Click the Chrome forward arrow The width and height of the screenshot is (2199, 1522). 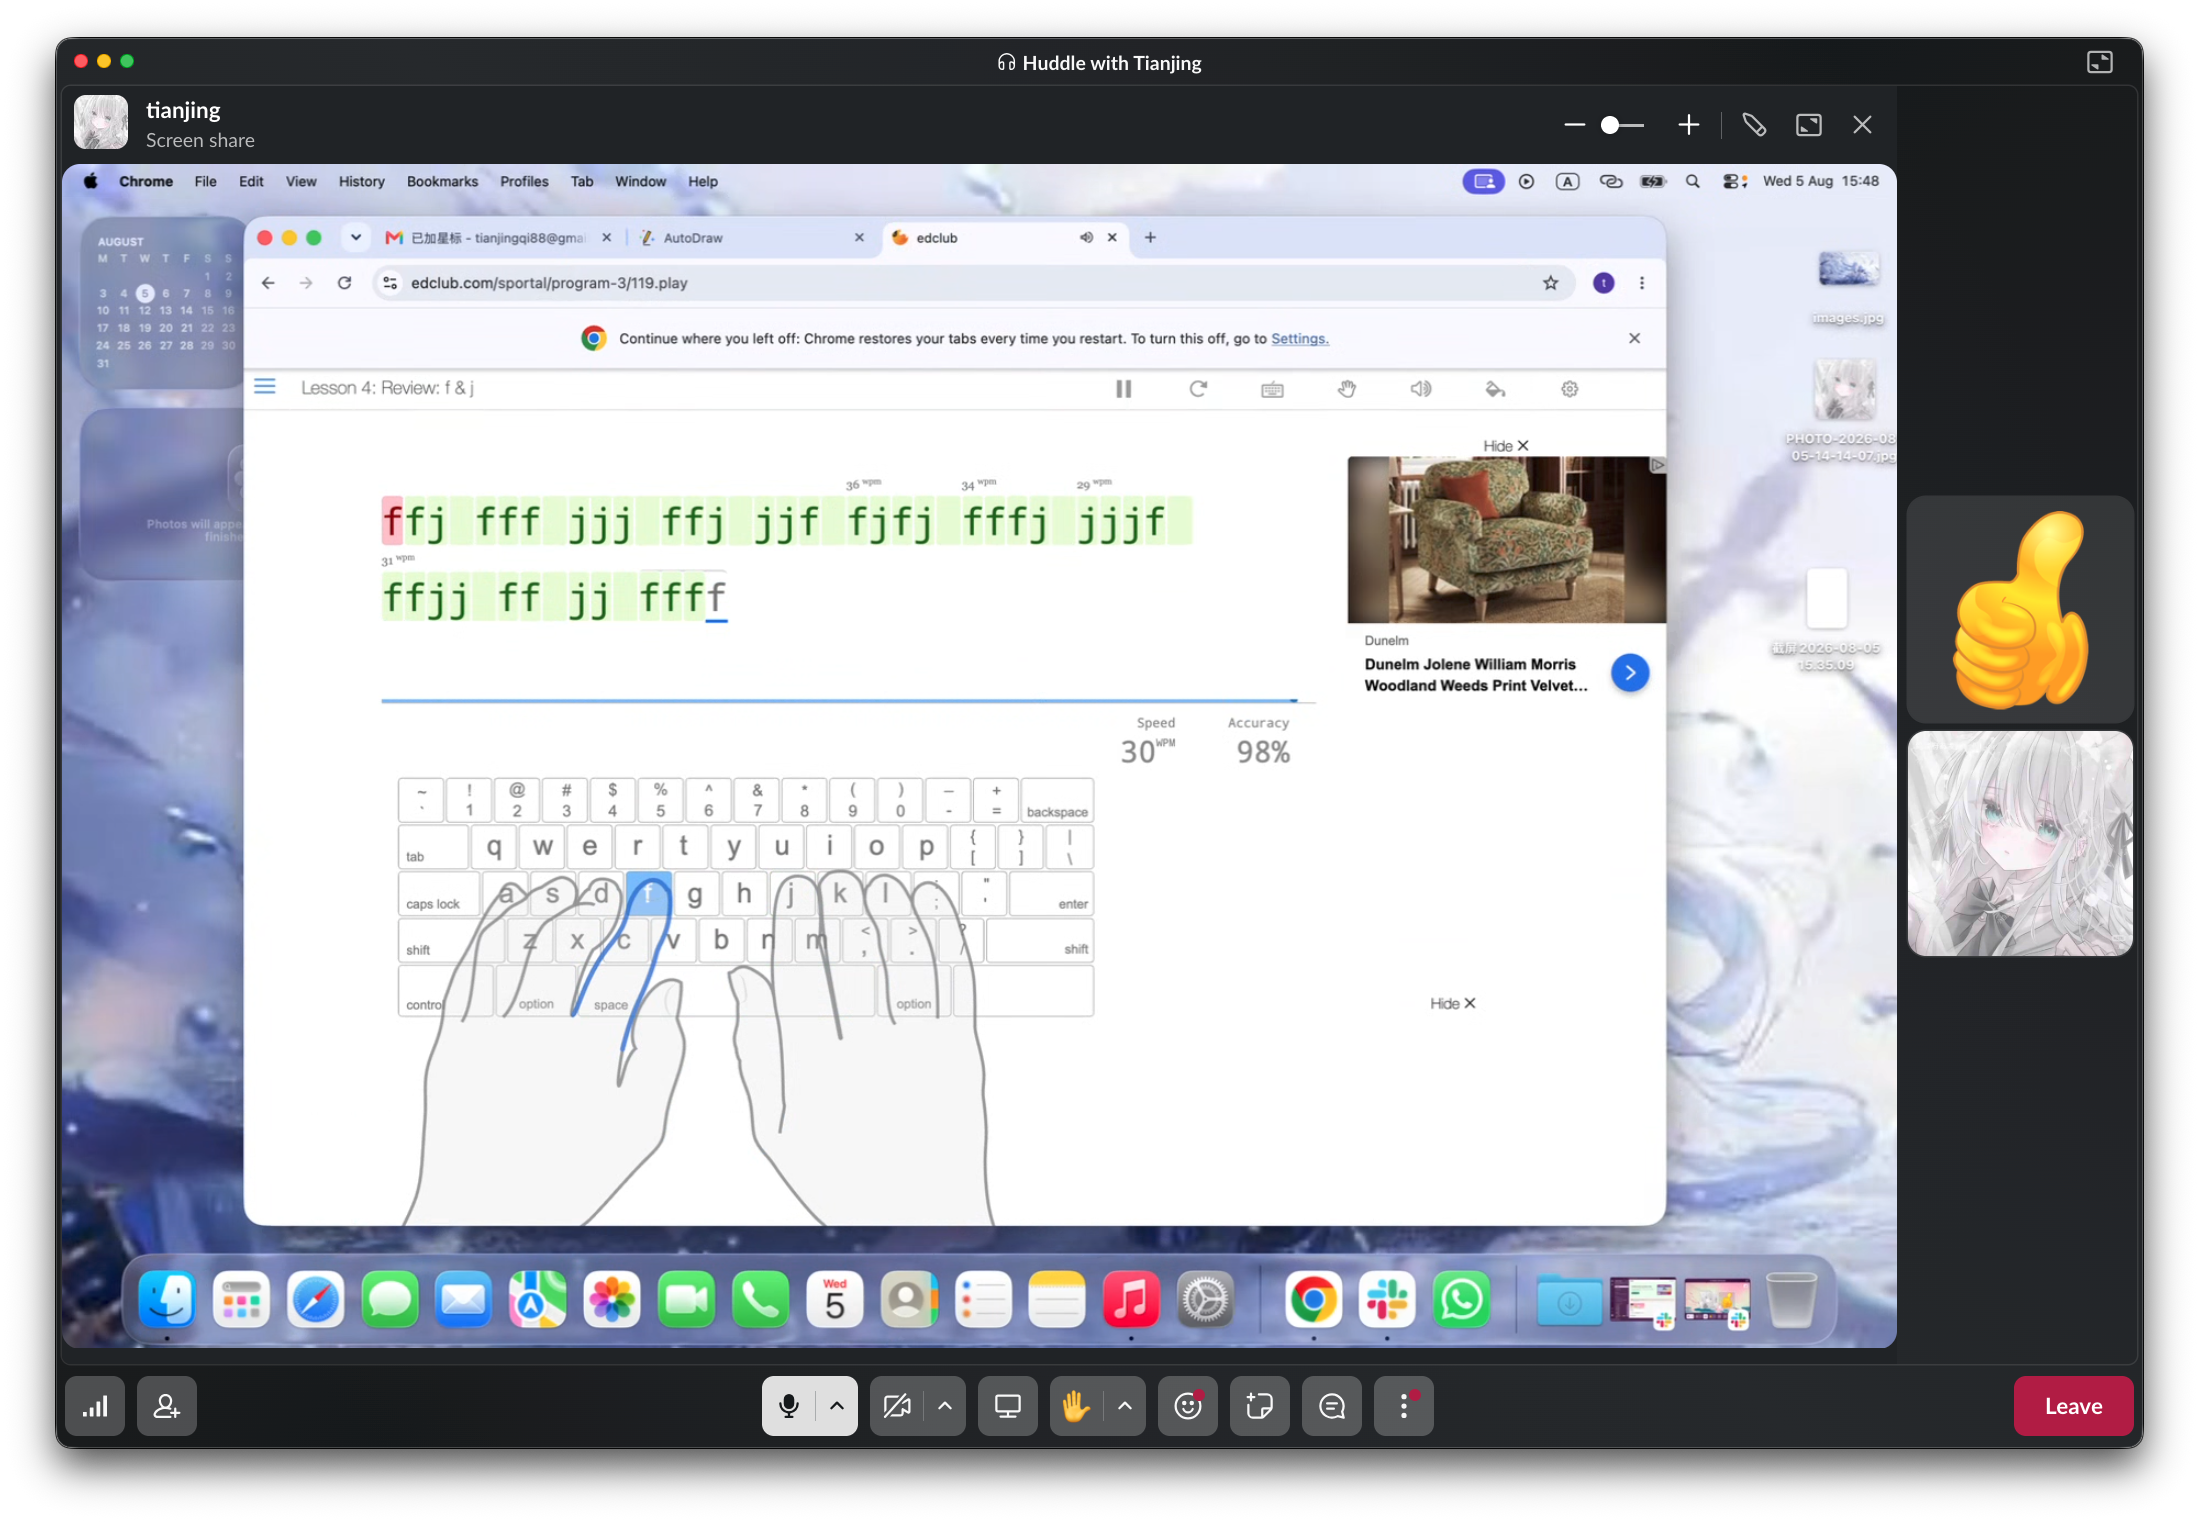coord(306,283)
